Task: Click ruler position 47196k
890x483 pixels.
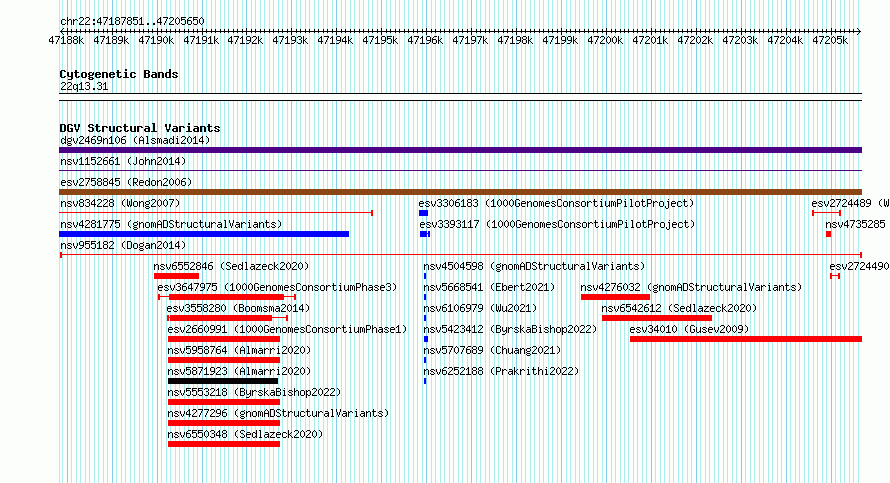Action: (x=425, y=40)
